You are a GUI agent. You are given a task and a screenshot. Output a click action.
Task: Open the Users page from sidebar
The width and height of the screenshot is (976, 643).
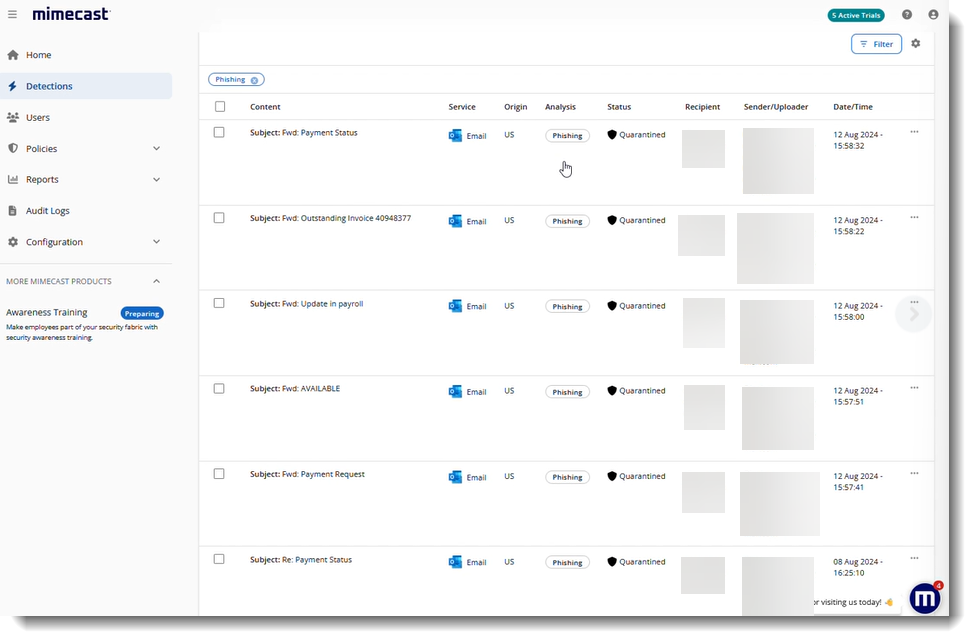click(x=38, y=117)
